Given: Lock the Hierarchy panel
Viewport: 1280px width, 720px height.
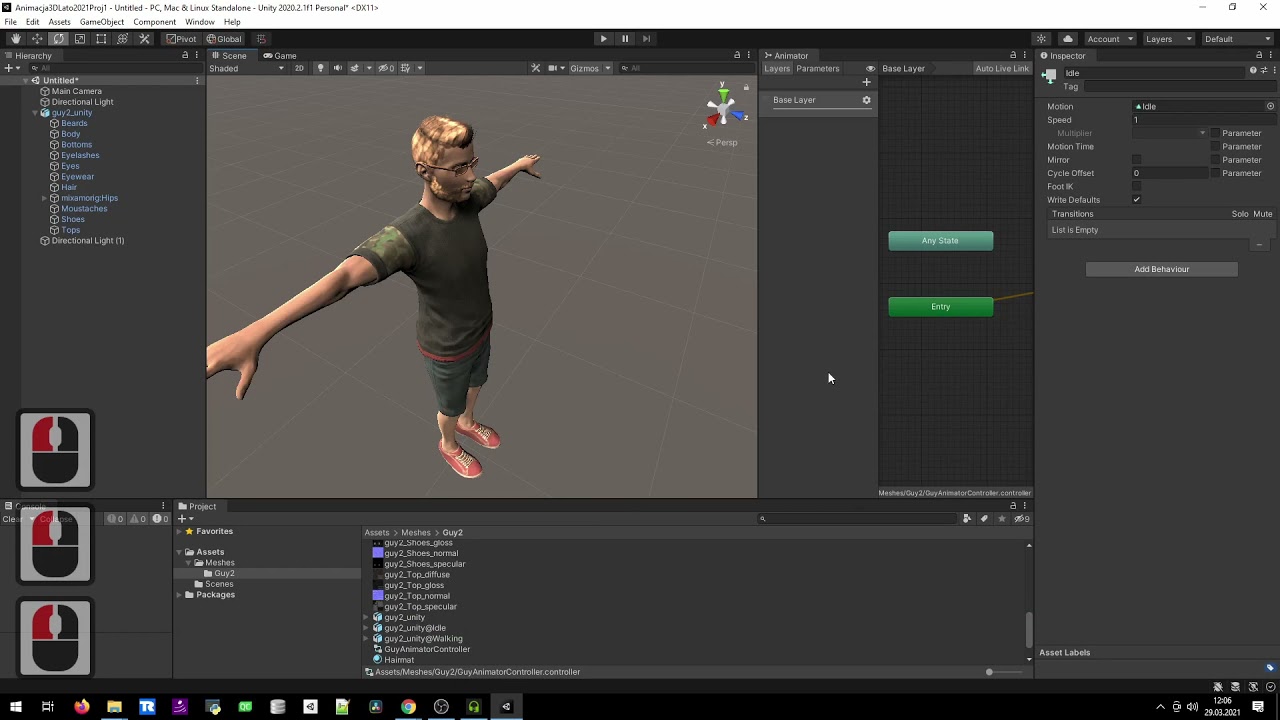Looking at the screenshot, I should [185, 55].
